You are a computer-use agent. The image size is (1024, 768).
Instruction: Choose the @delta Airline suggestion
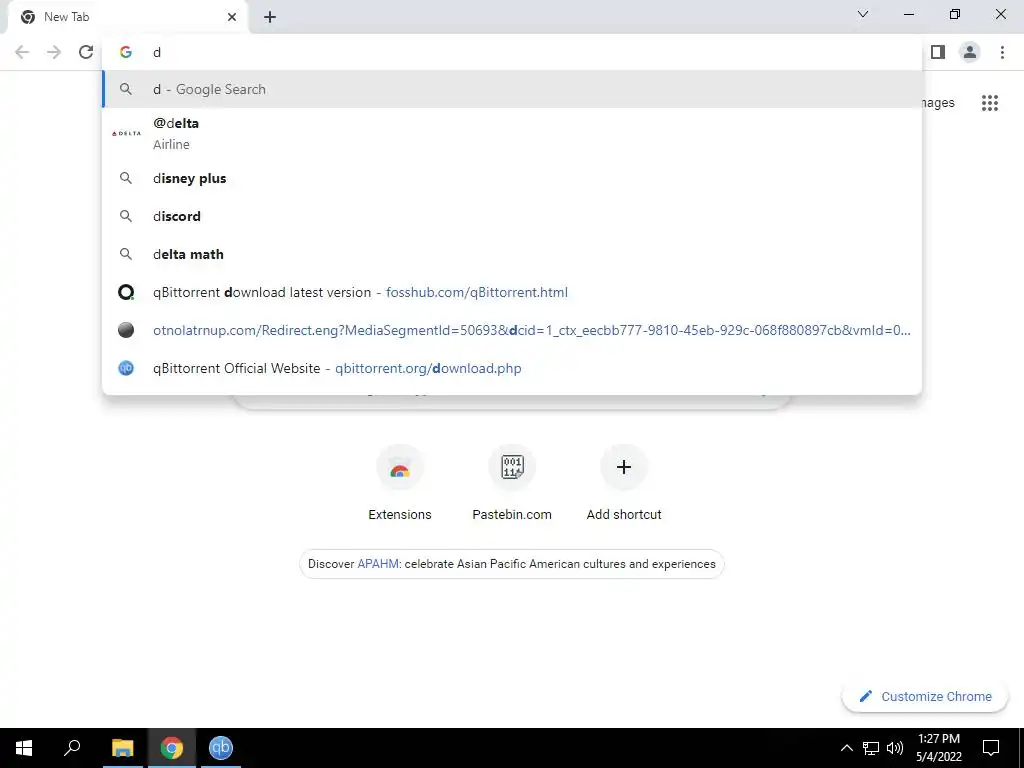(x=512, y=133)
